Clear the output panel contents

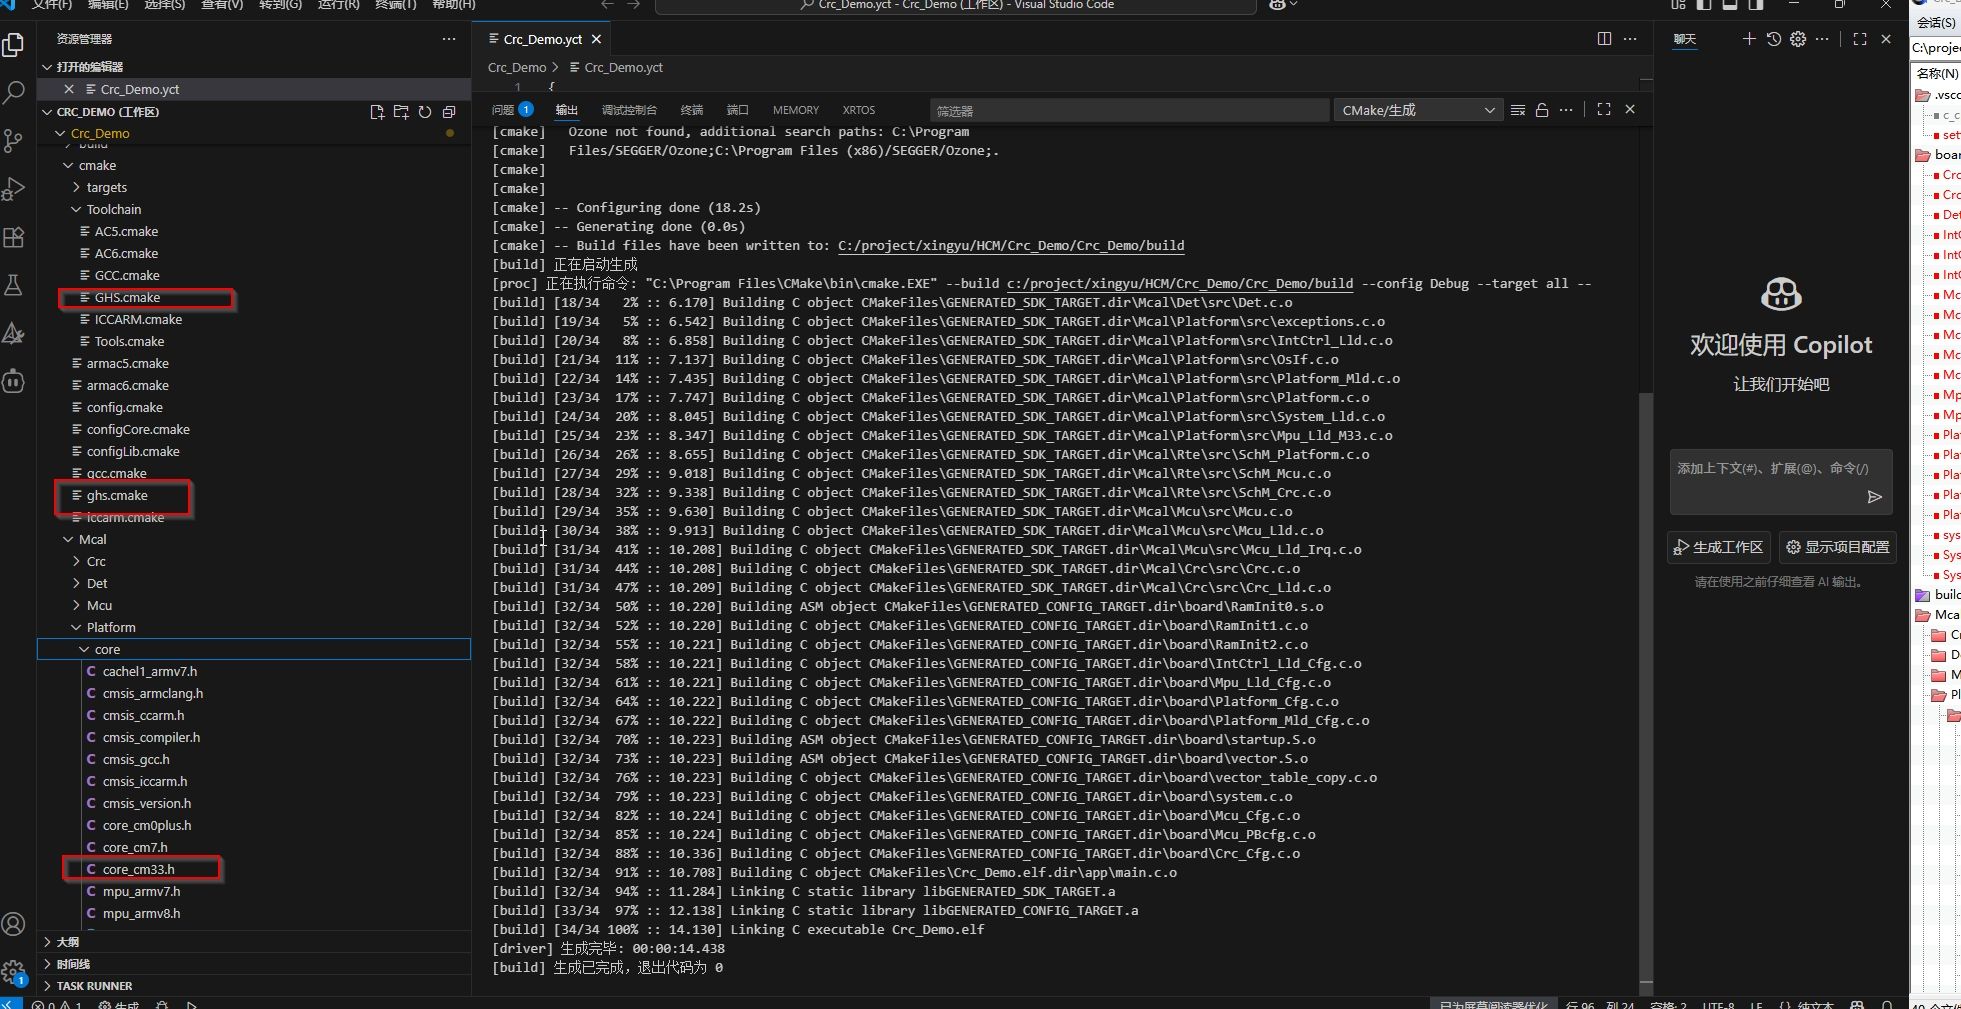(x=1518, y=110)
